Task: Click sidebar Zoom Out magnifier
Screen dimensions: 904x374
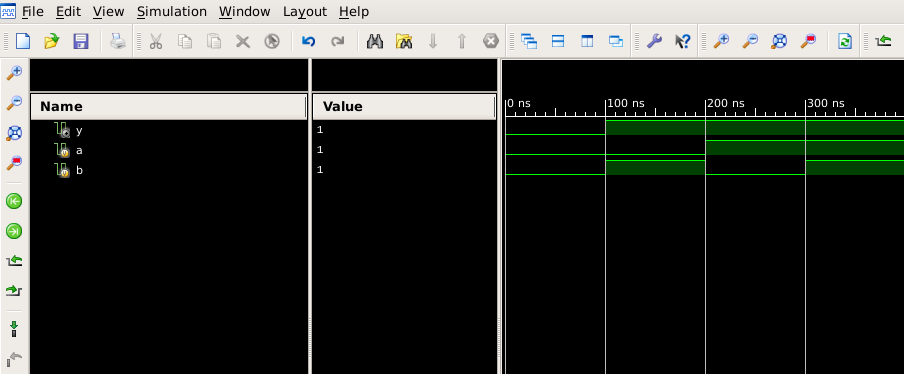Action: pyautogui.click(x=14, y=103)
